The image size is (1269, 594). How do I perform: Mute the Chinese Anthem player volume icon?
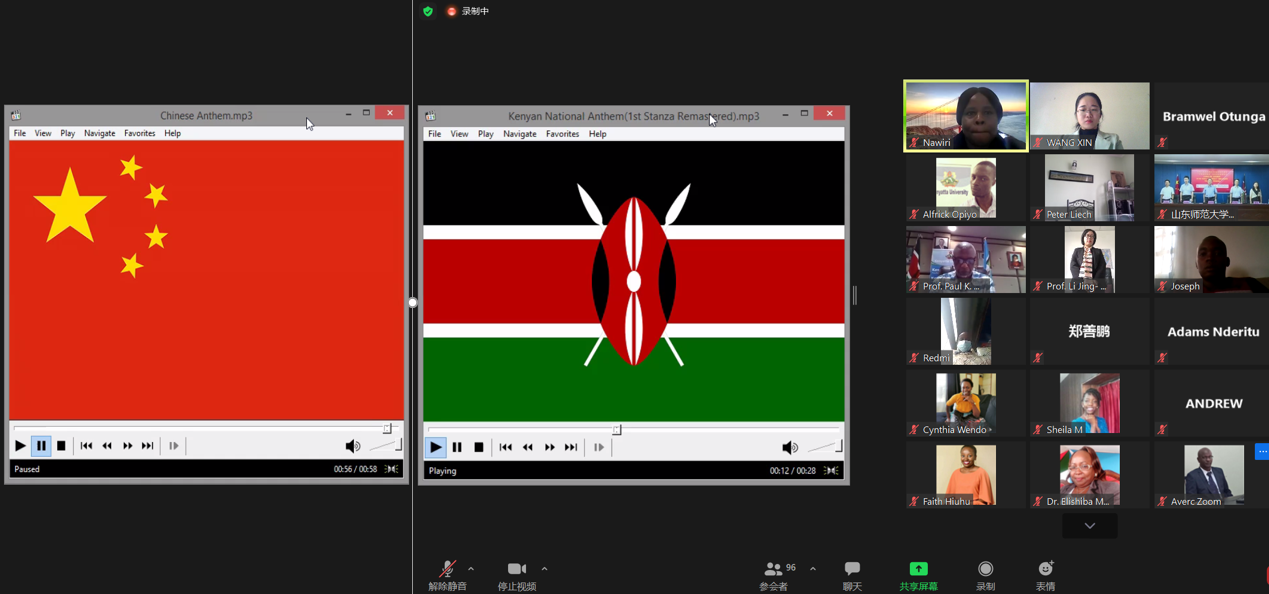click(352, 446)
